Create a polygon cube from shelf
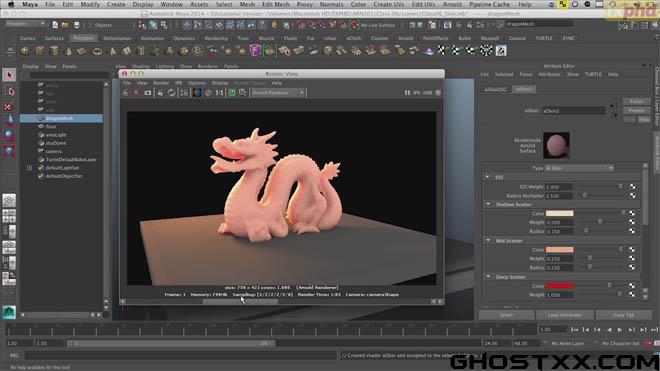This screenshot has height=371, width=660. point(40,51)
